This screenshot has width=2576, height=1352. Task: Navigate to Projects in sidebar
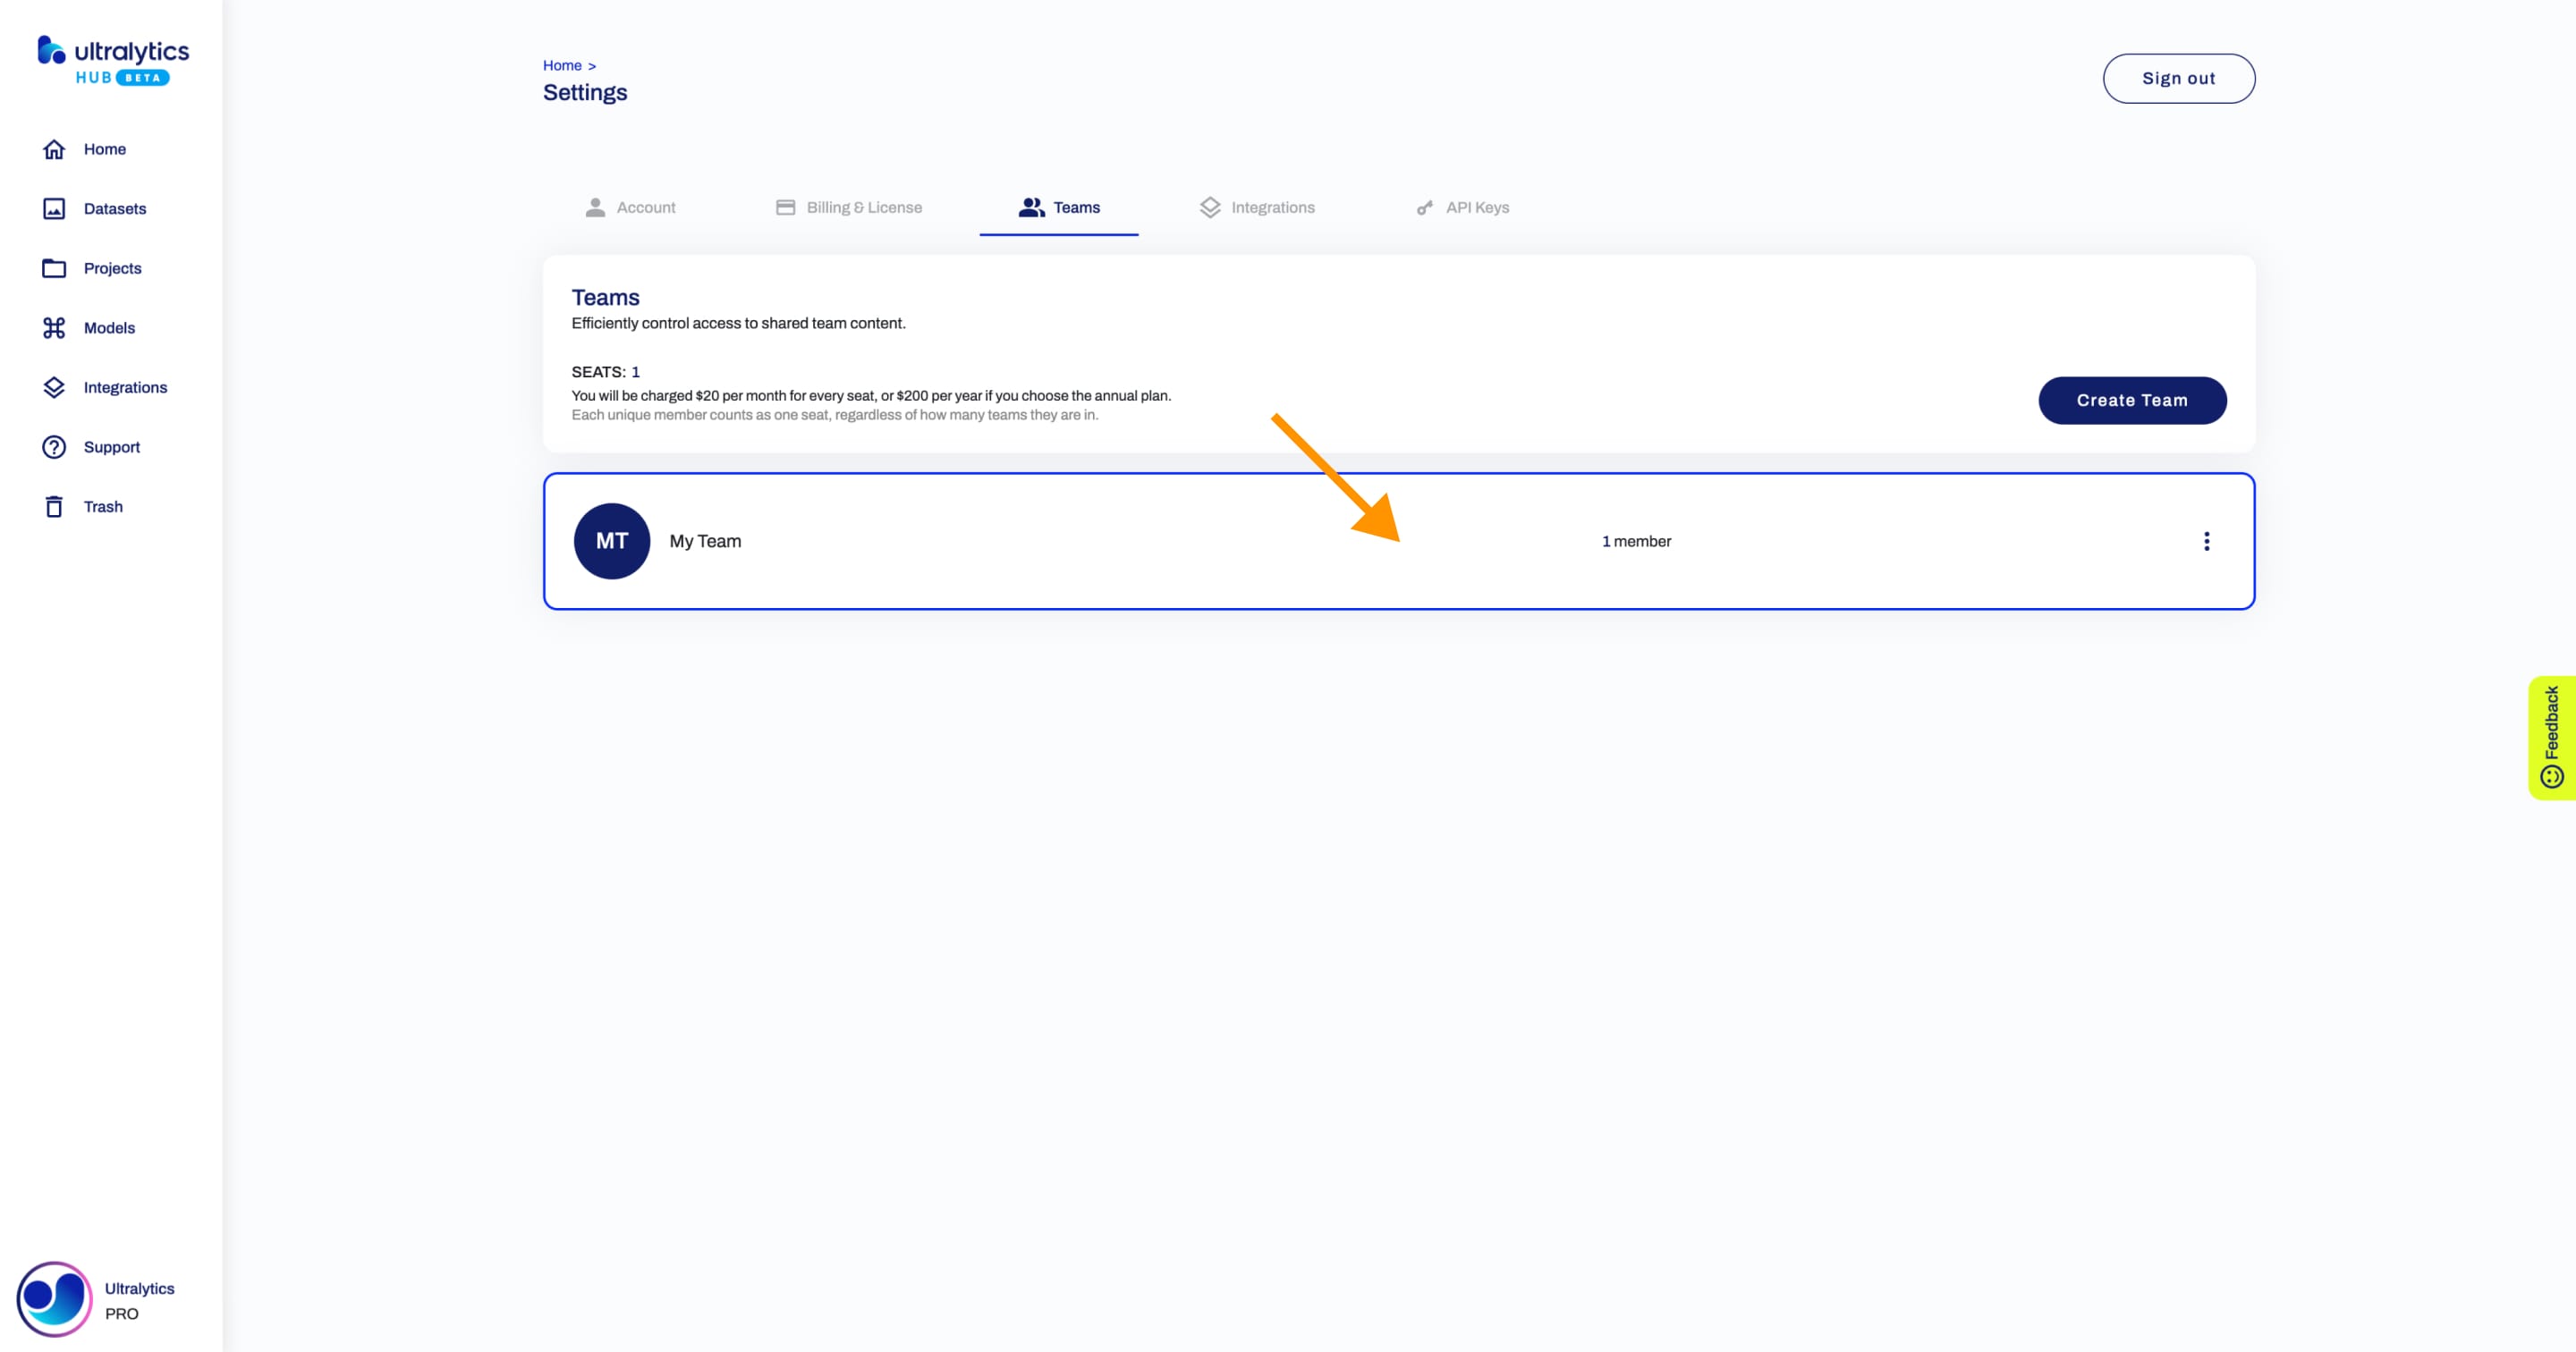click(x=113, y=267)
